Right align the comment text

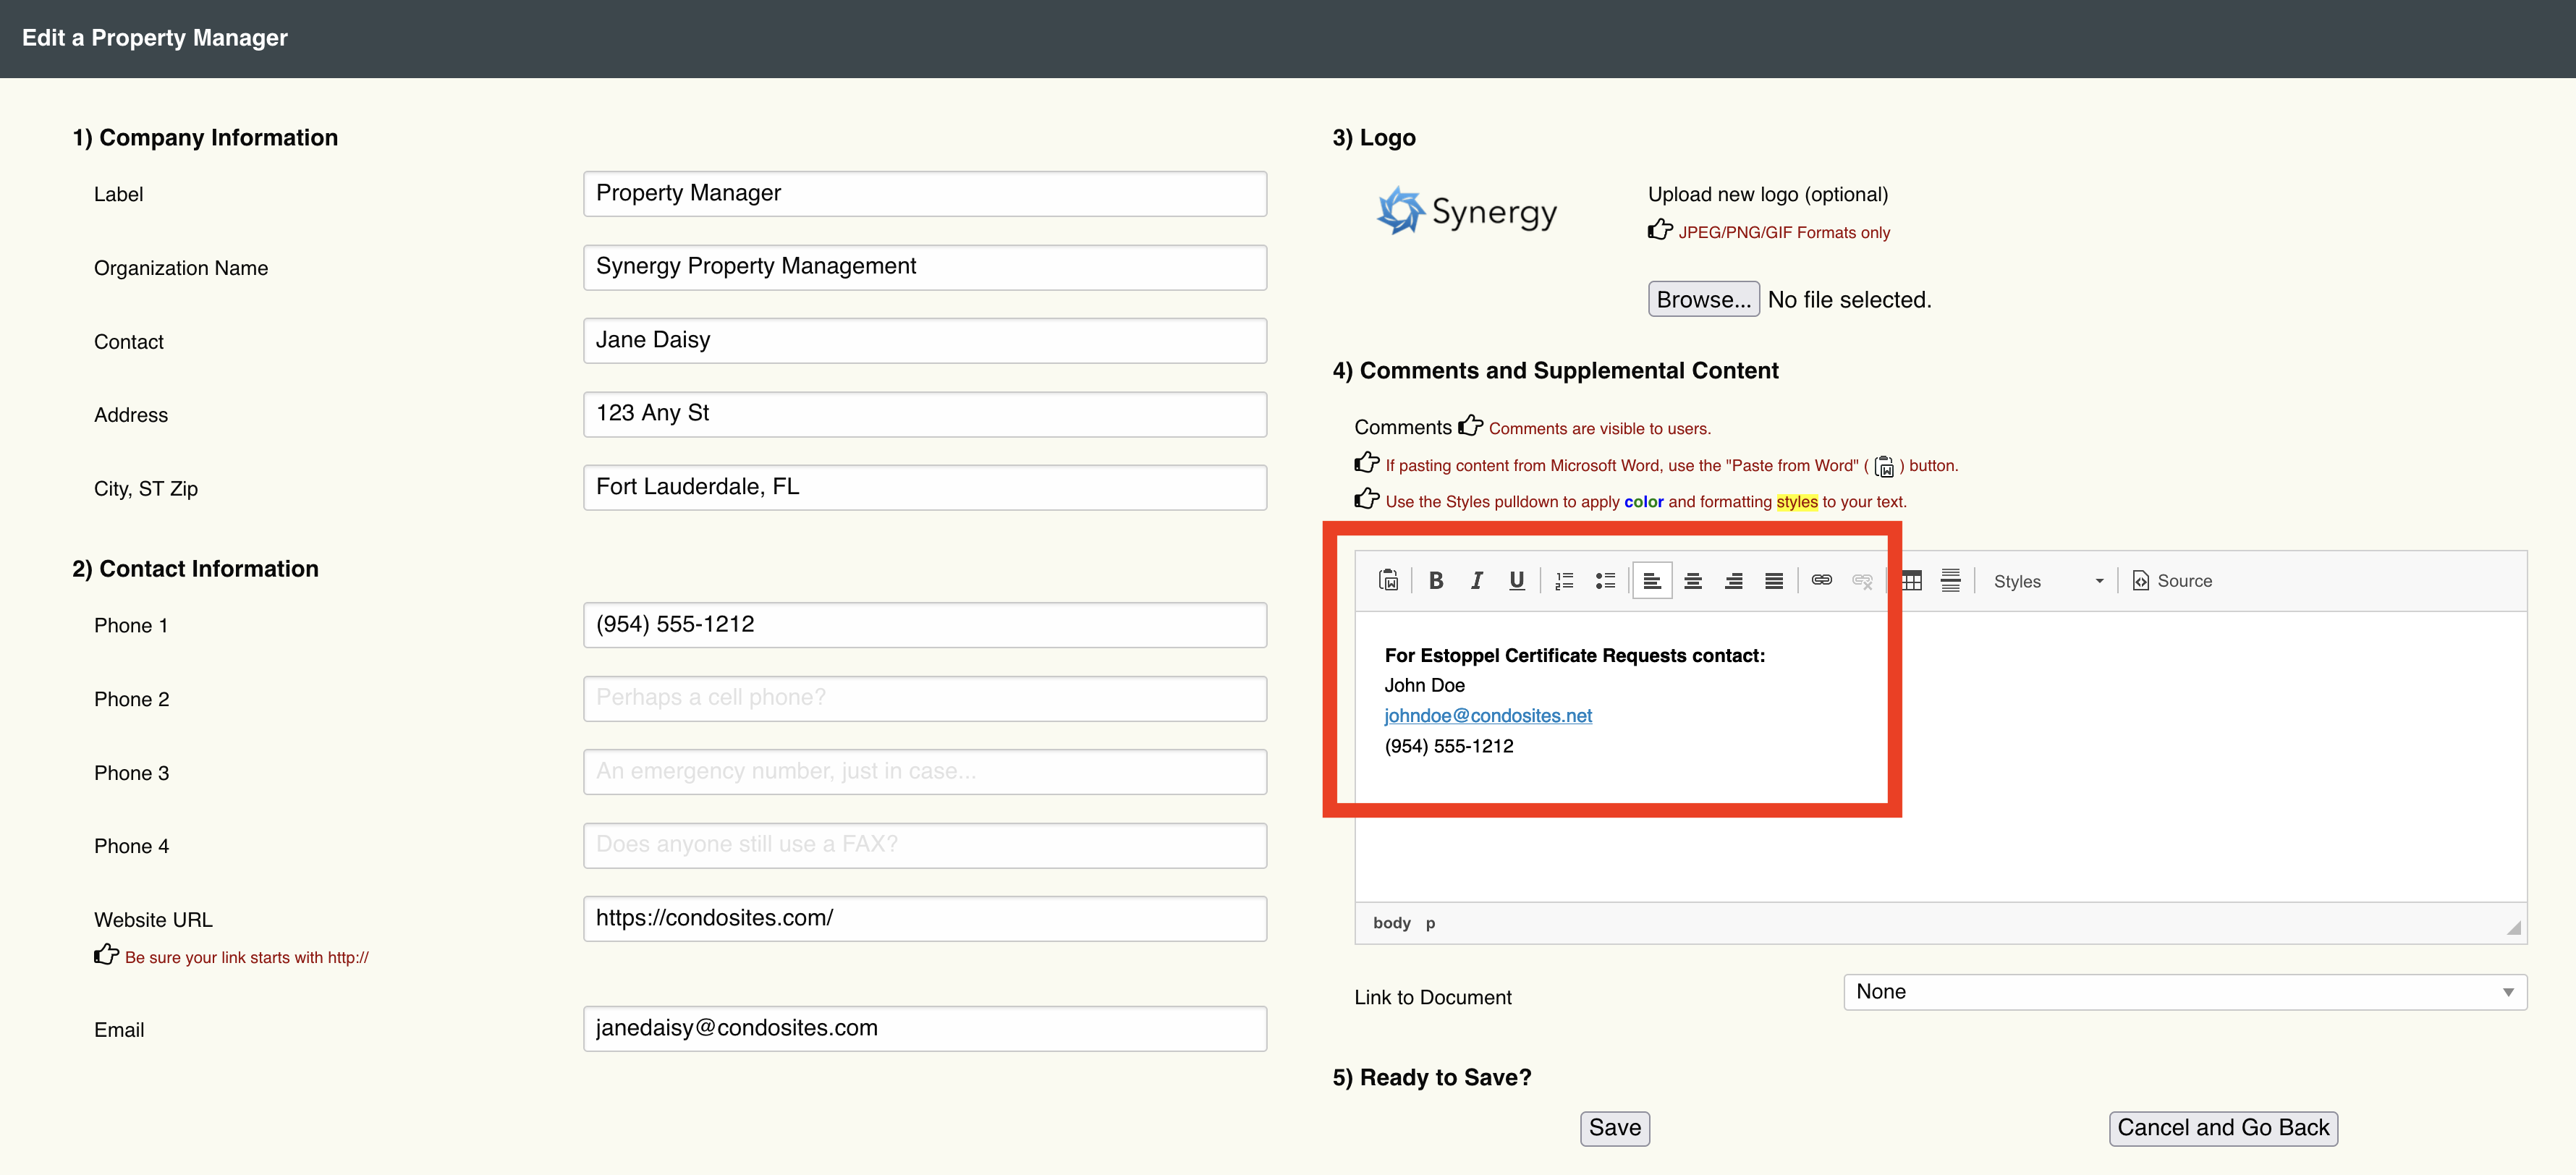pyautogui.click(x=1733, y=580)
